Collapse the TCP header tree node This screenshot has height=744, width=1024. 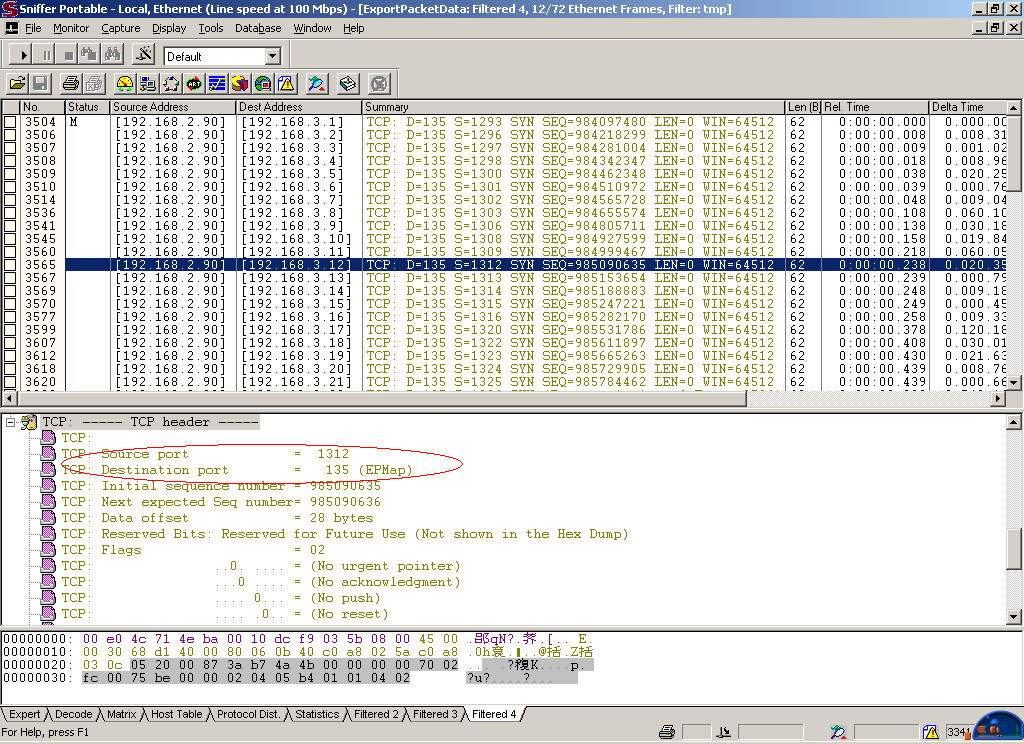pyautogui.click(x=10, y=422)
